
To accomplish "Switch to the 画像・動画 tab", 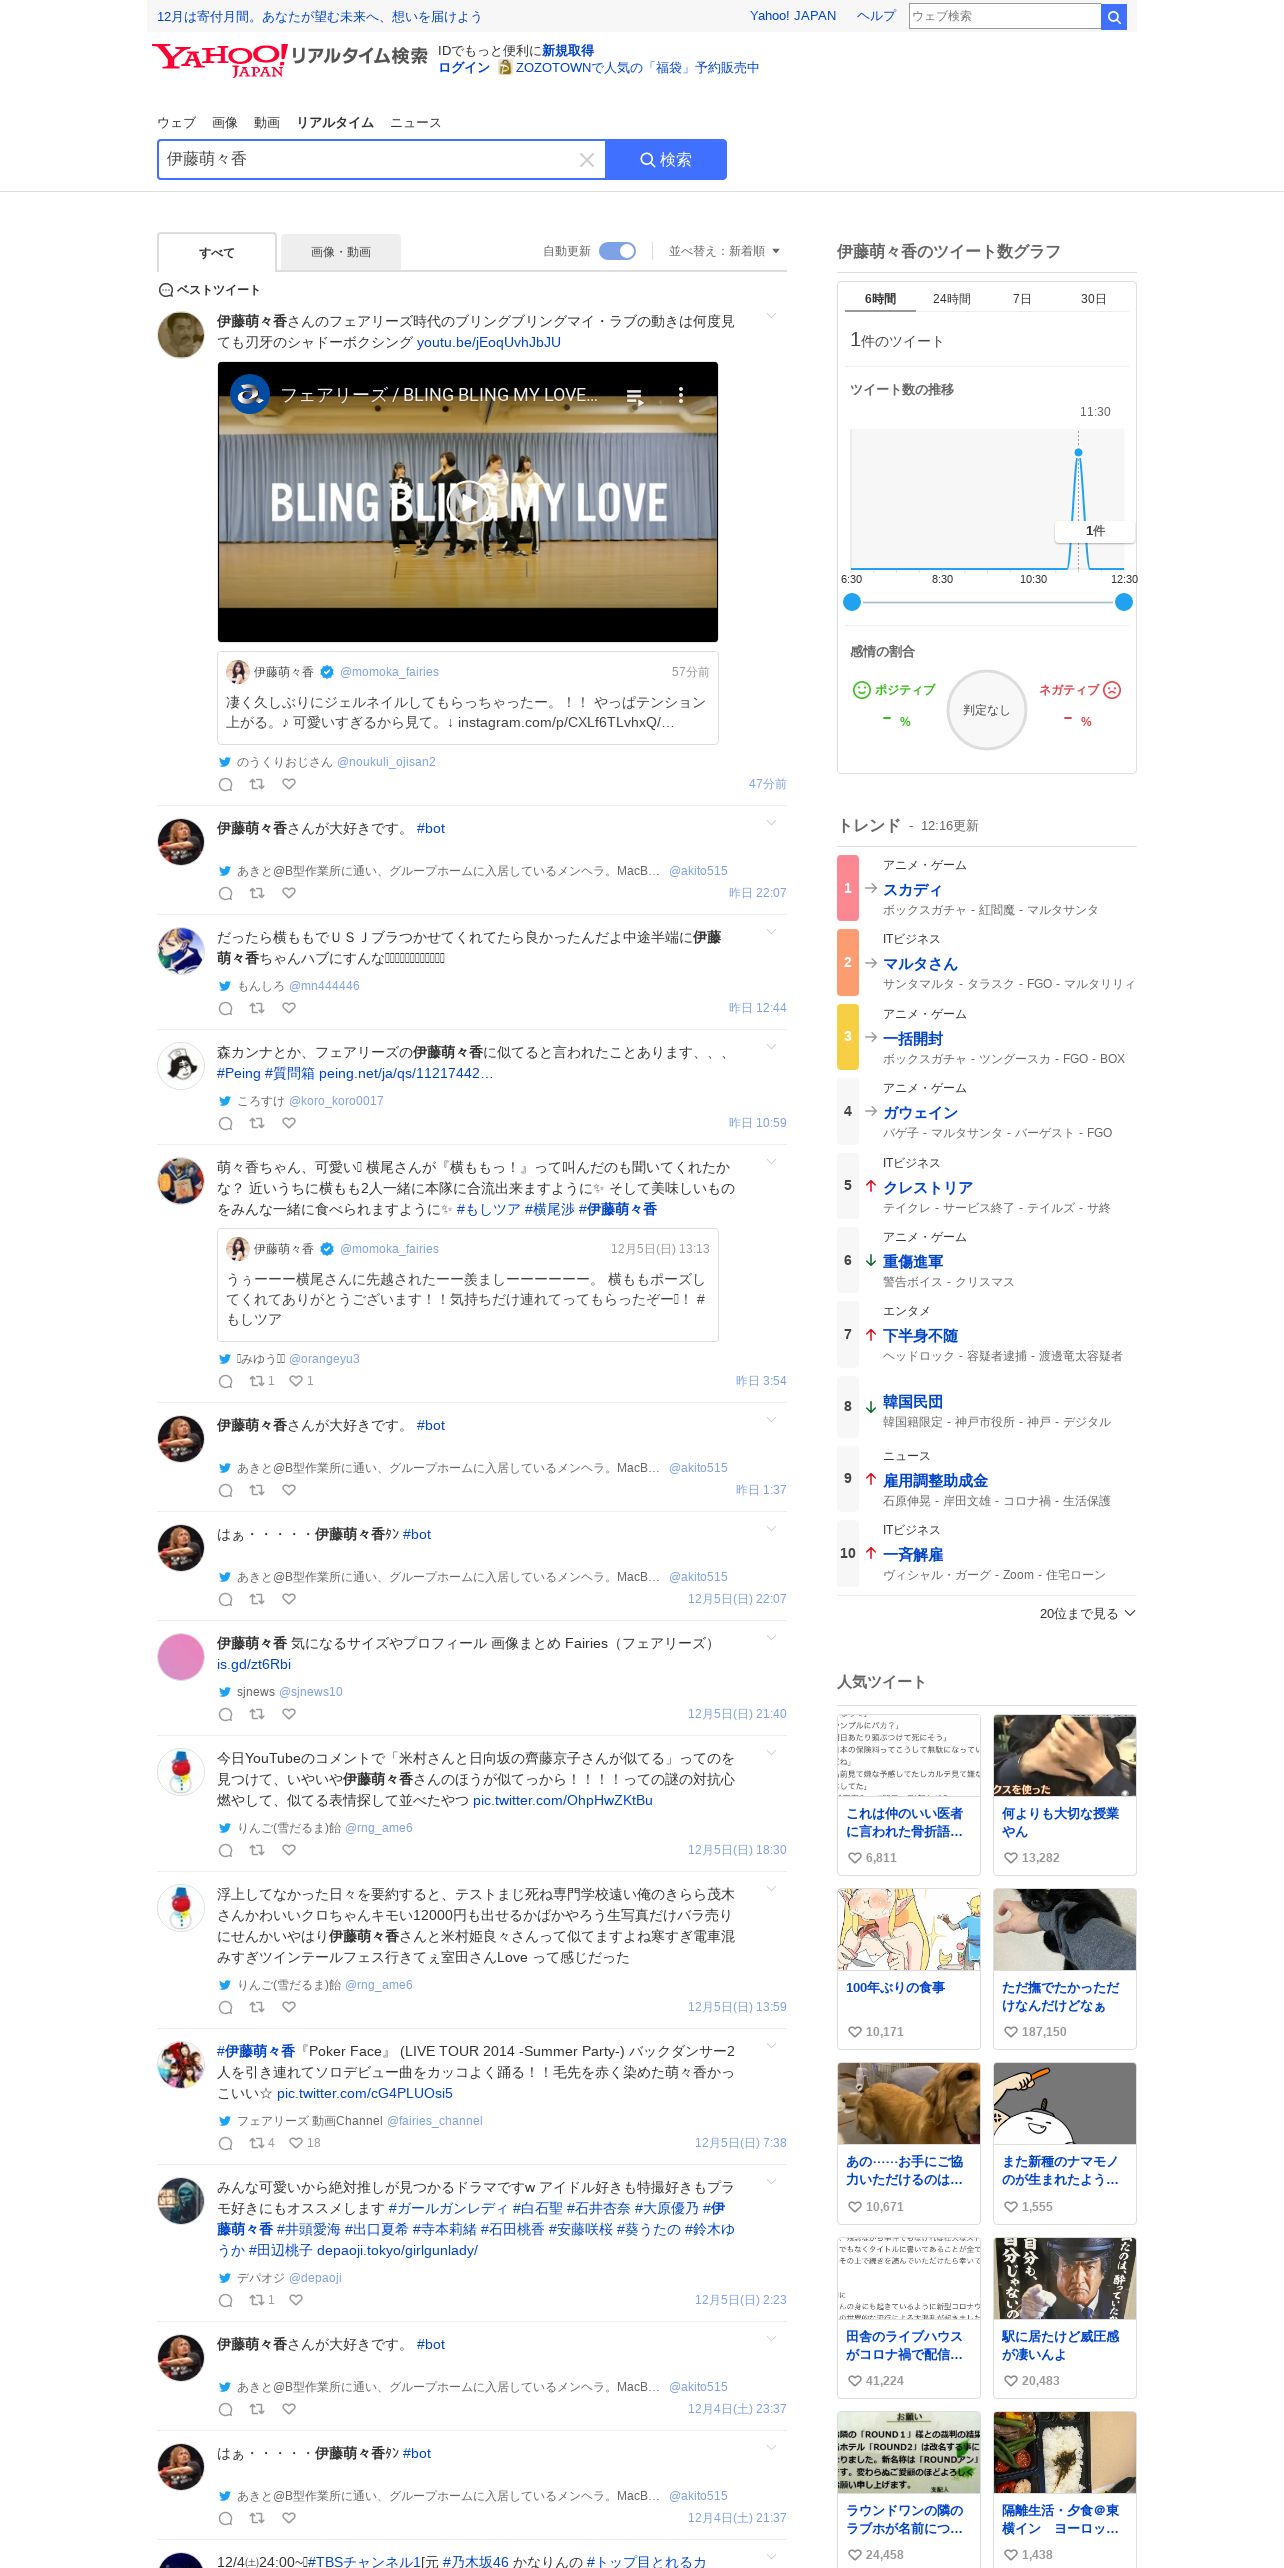I will tap(341, 252).
